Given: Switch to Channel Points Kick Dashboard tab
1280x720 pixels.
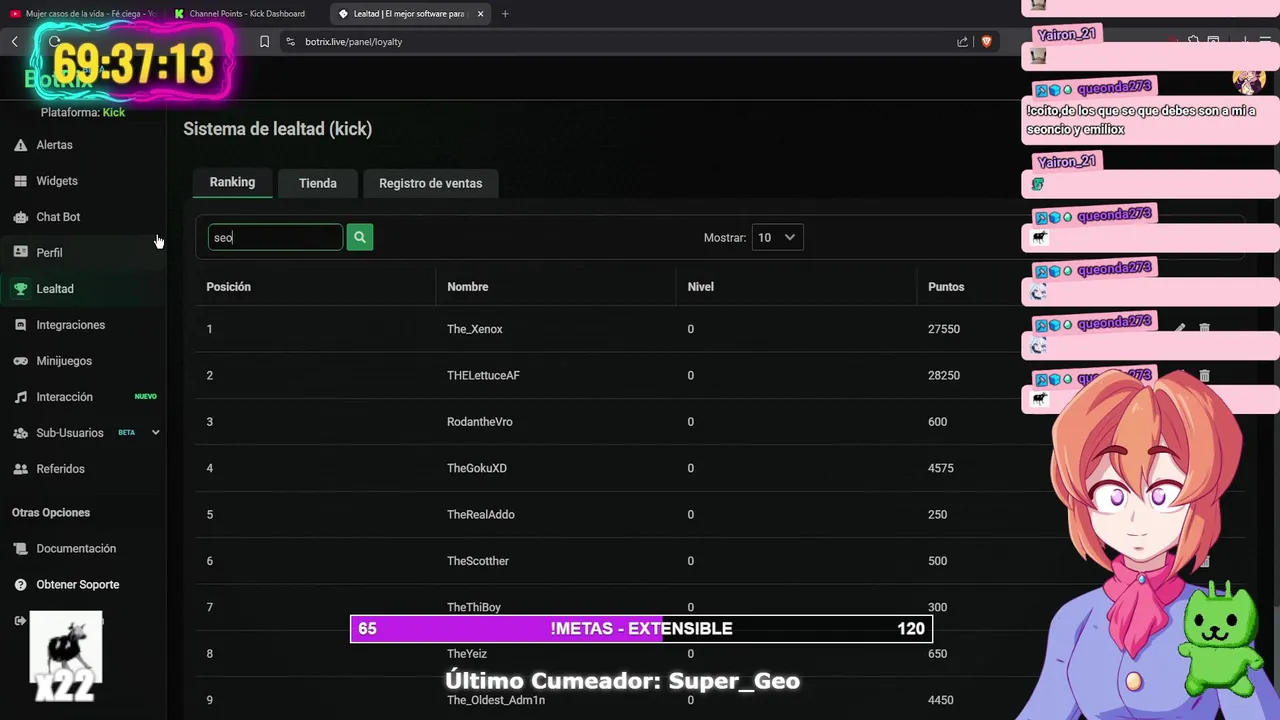Looking at the screenshot, I should pos(246,14).
